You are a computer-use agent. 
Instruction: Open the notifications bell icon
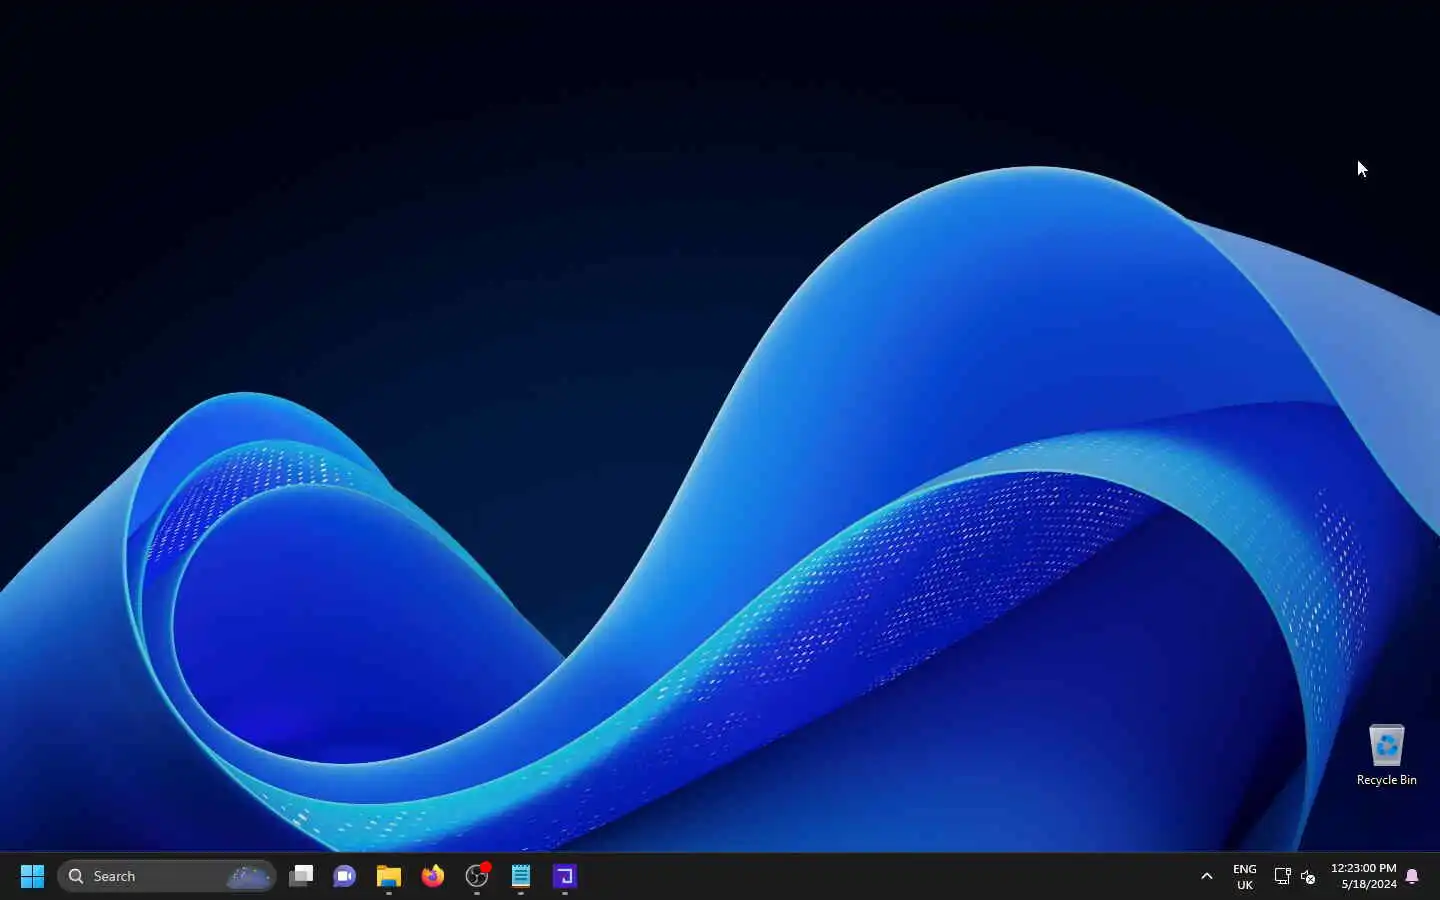[x=1412, y=876]
